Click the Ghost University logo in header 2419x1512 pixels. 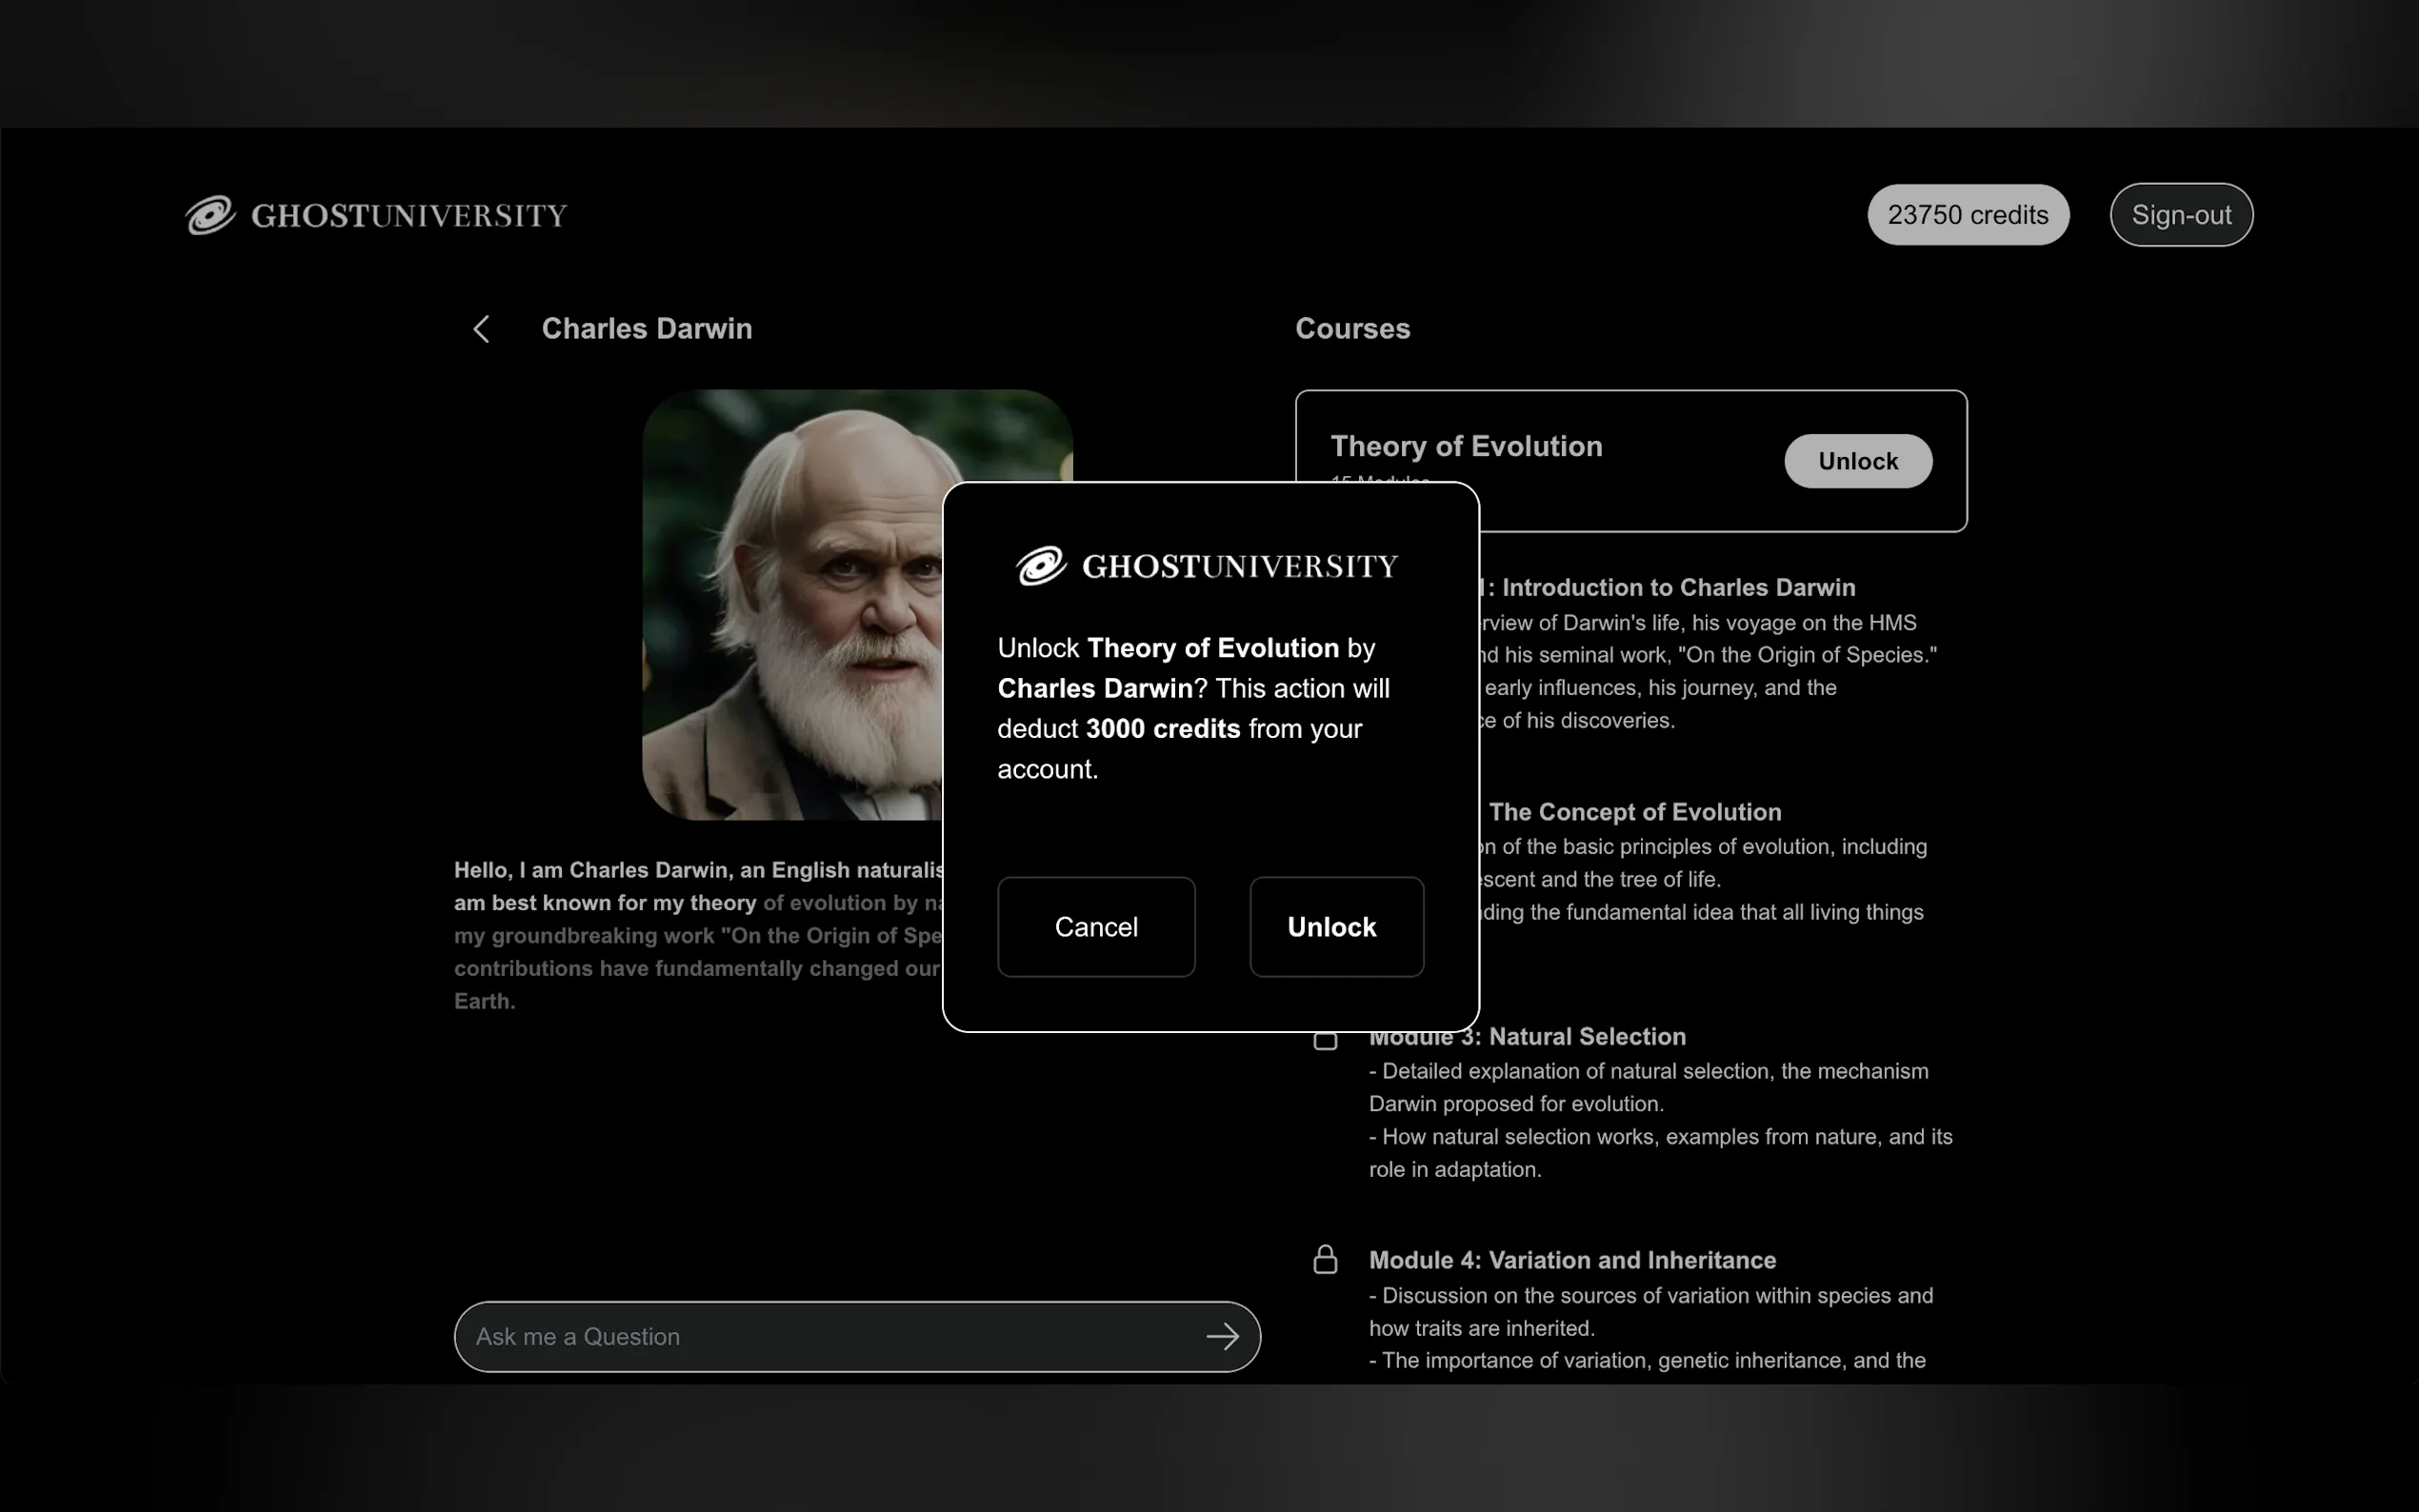coord(376,215)
